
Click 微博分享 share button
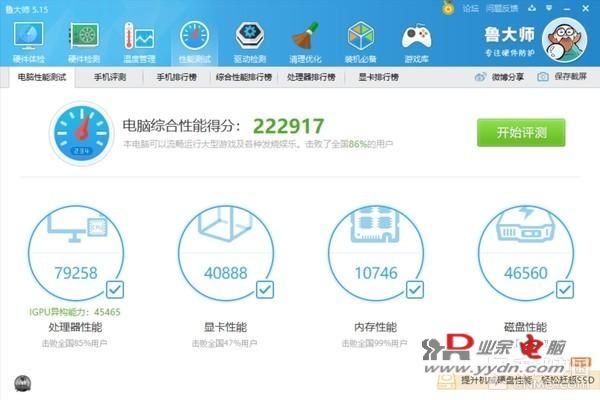click(x=499, y=77)
